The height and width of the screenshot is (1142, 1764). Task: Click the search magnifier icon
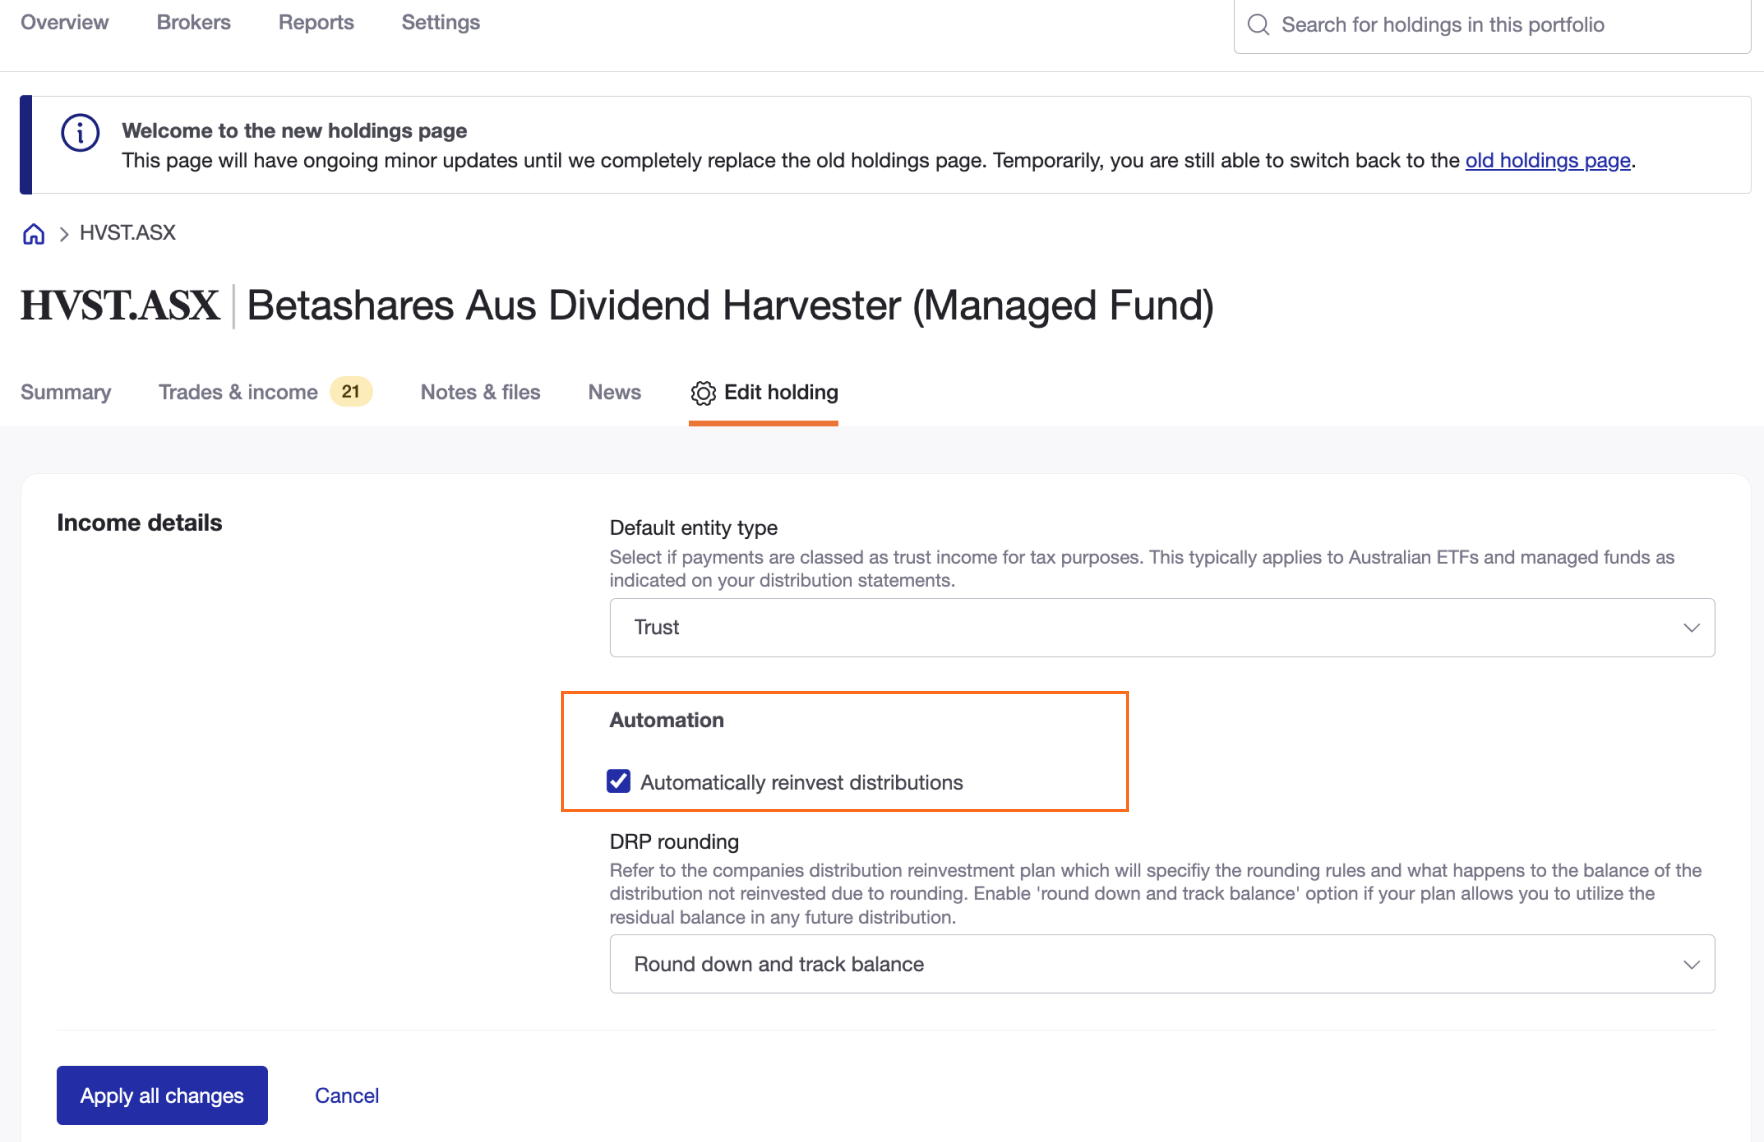1258,25
